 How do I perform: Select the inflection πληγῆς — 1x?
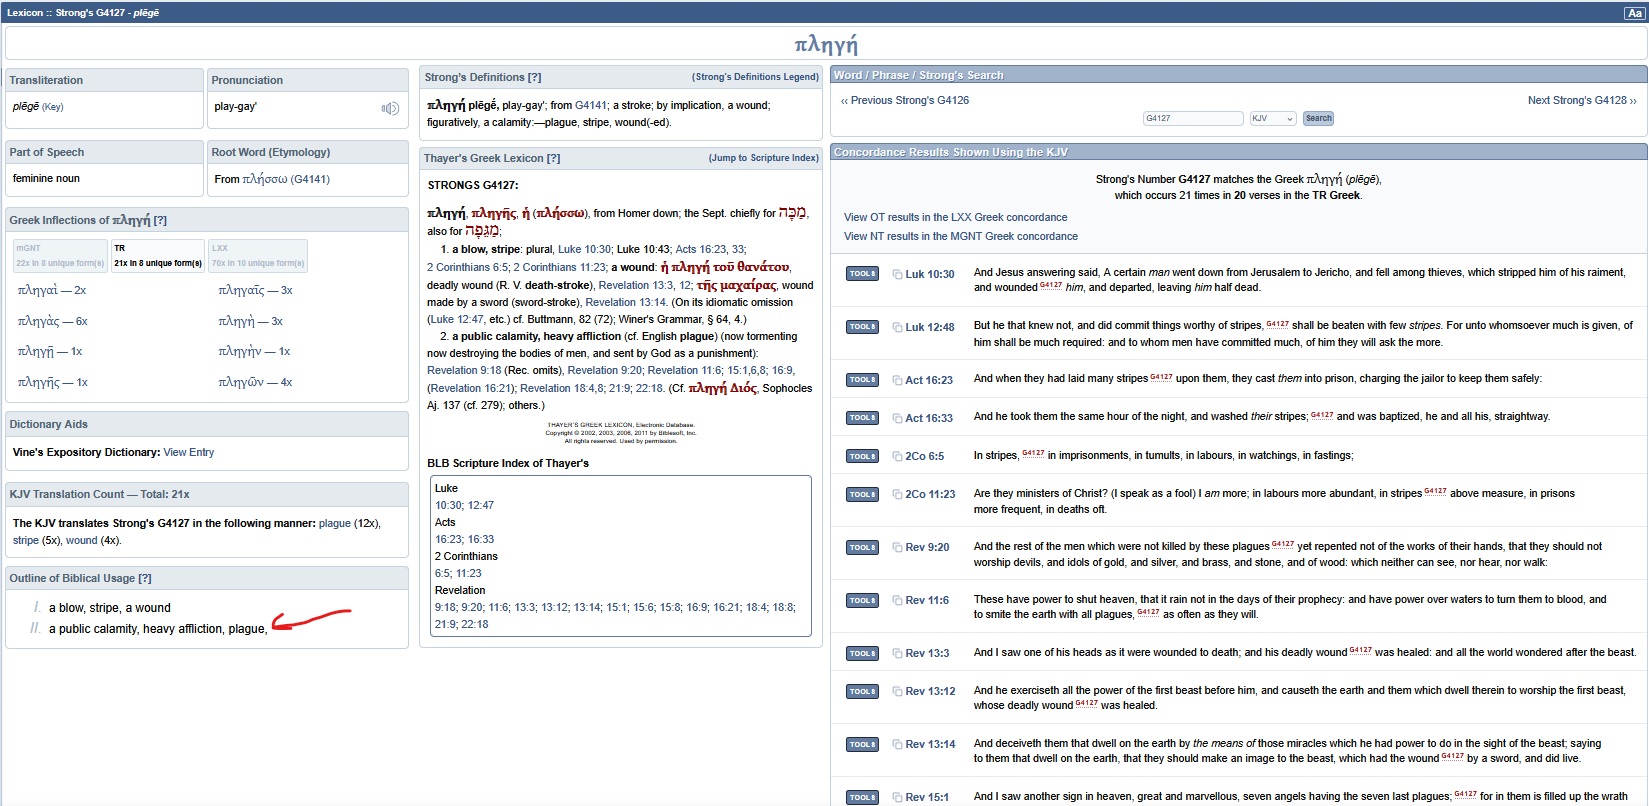point(53,382)
